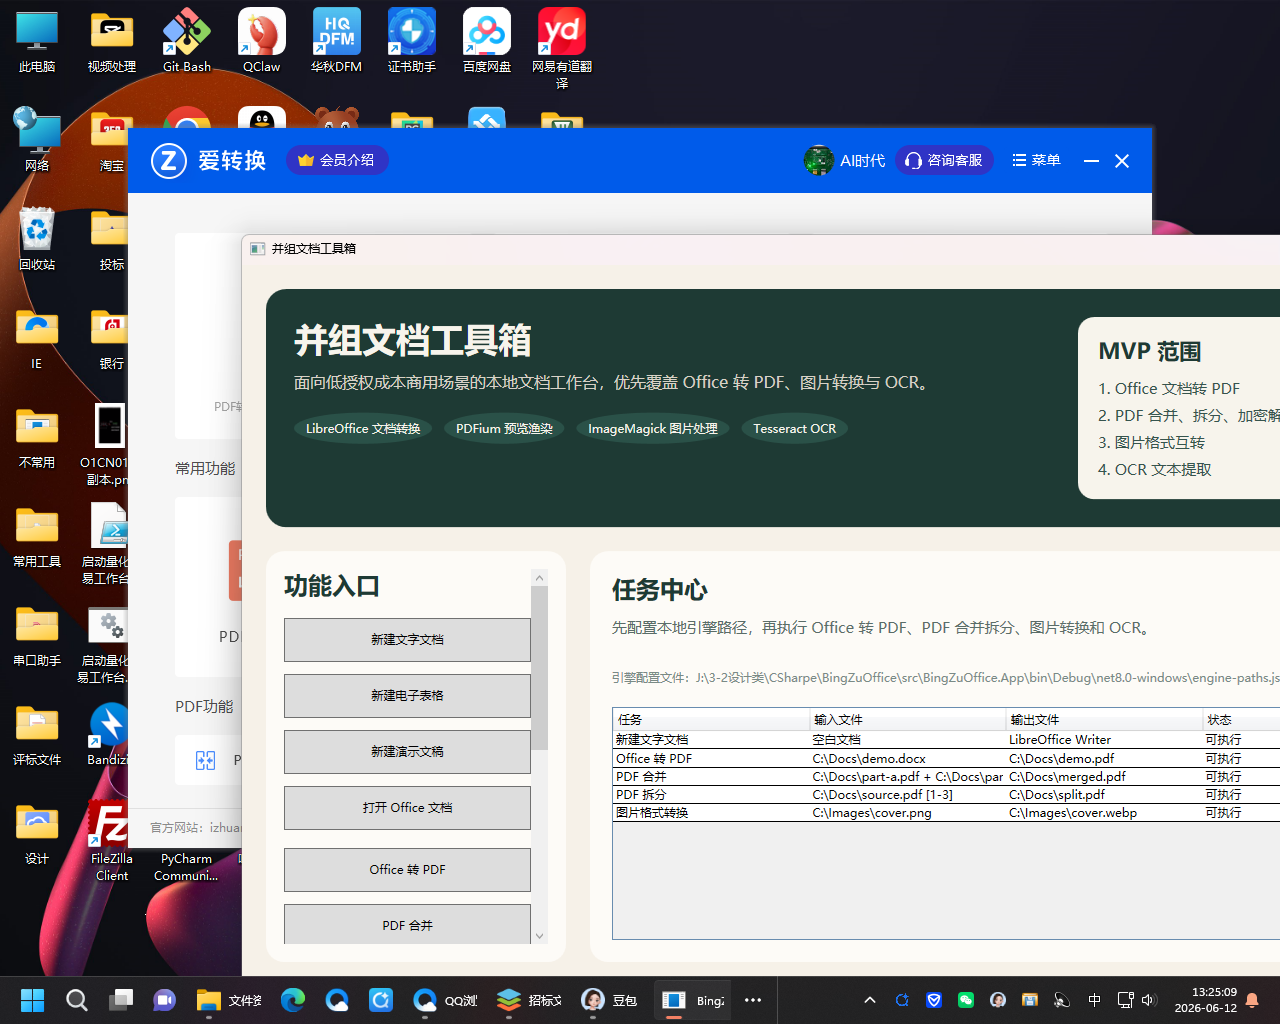
Task: Select the 新建文字文档 task row
Action: tap(946, 740)
